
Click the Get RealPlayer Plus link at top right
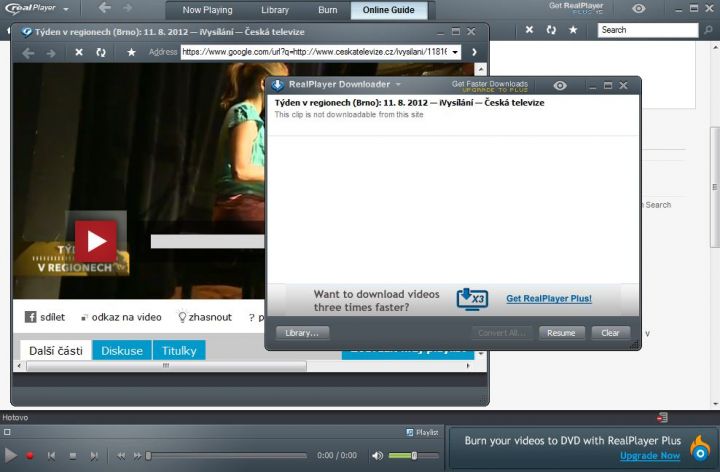(x=576, y=8)
